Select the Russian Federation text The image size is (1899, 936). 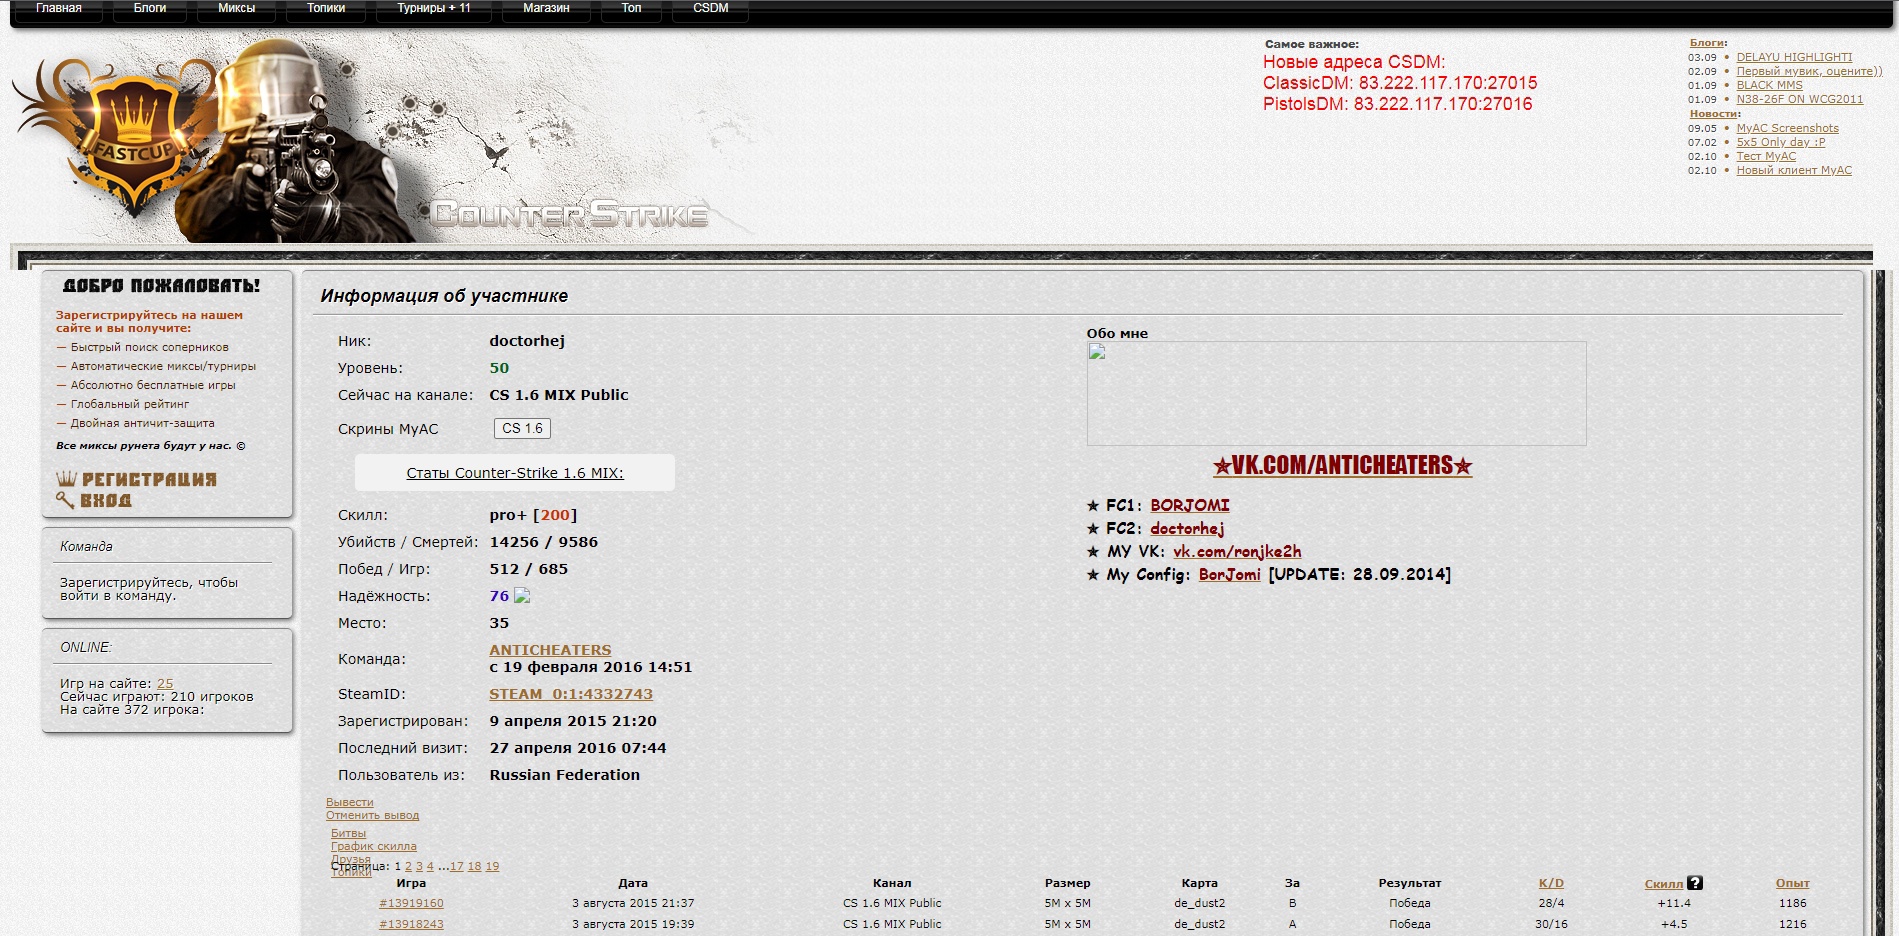(564, 775)
